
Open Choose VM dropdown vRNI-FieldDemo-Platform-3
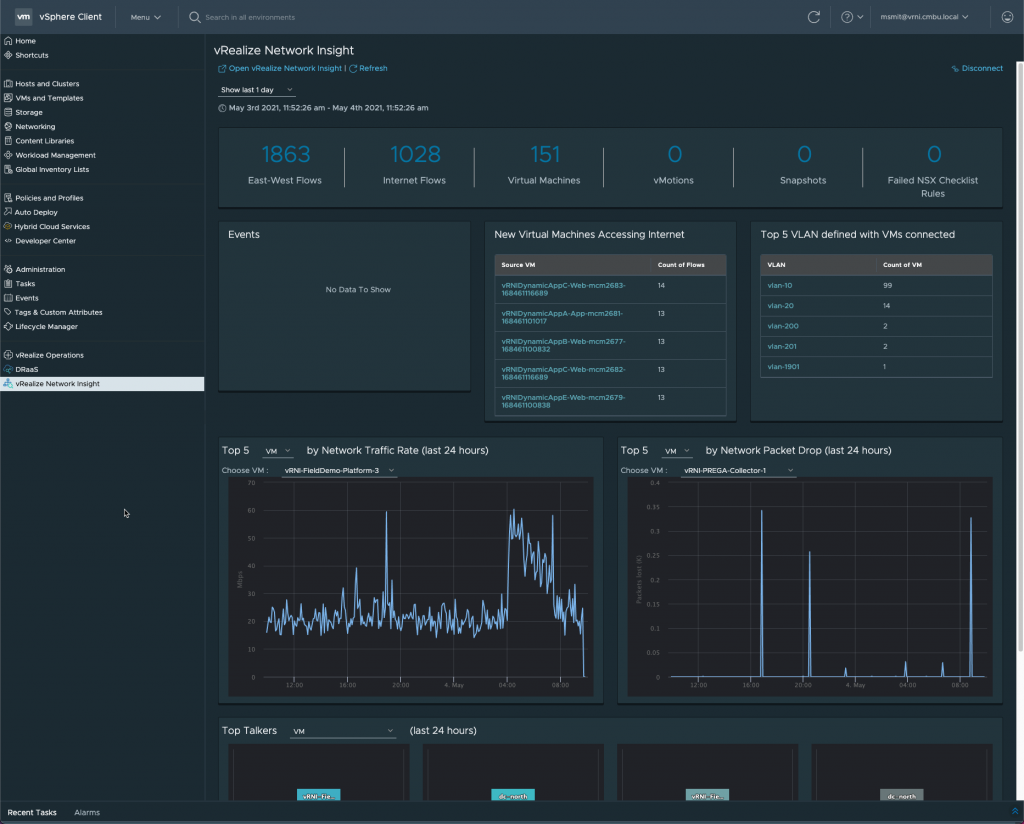point(339,471)
